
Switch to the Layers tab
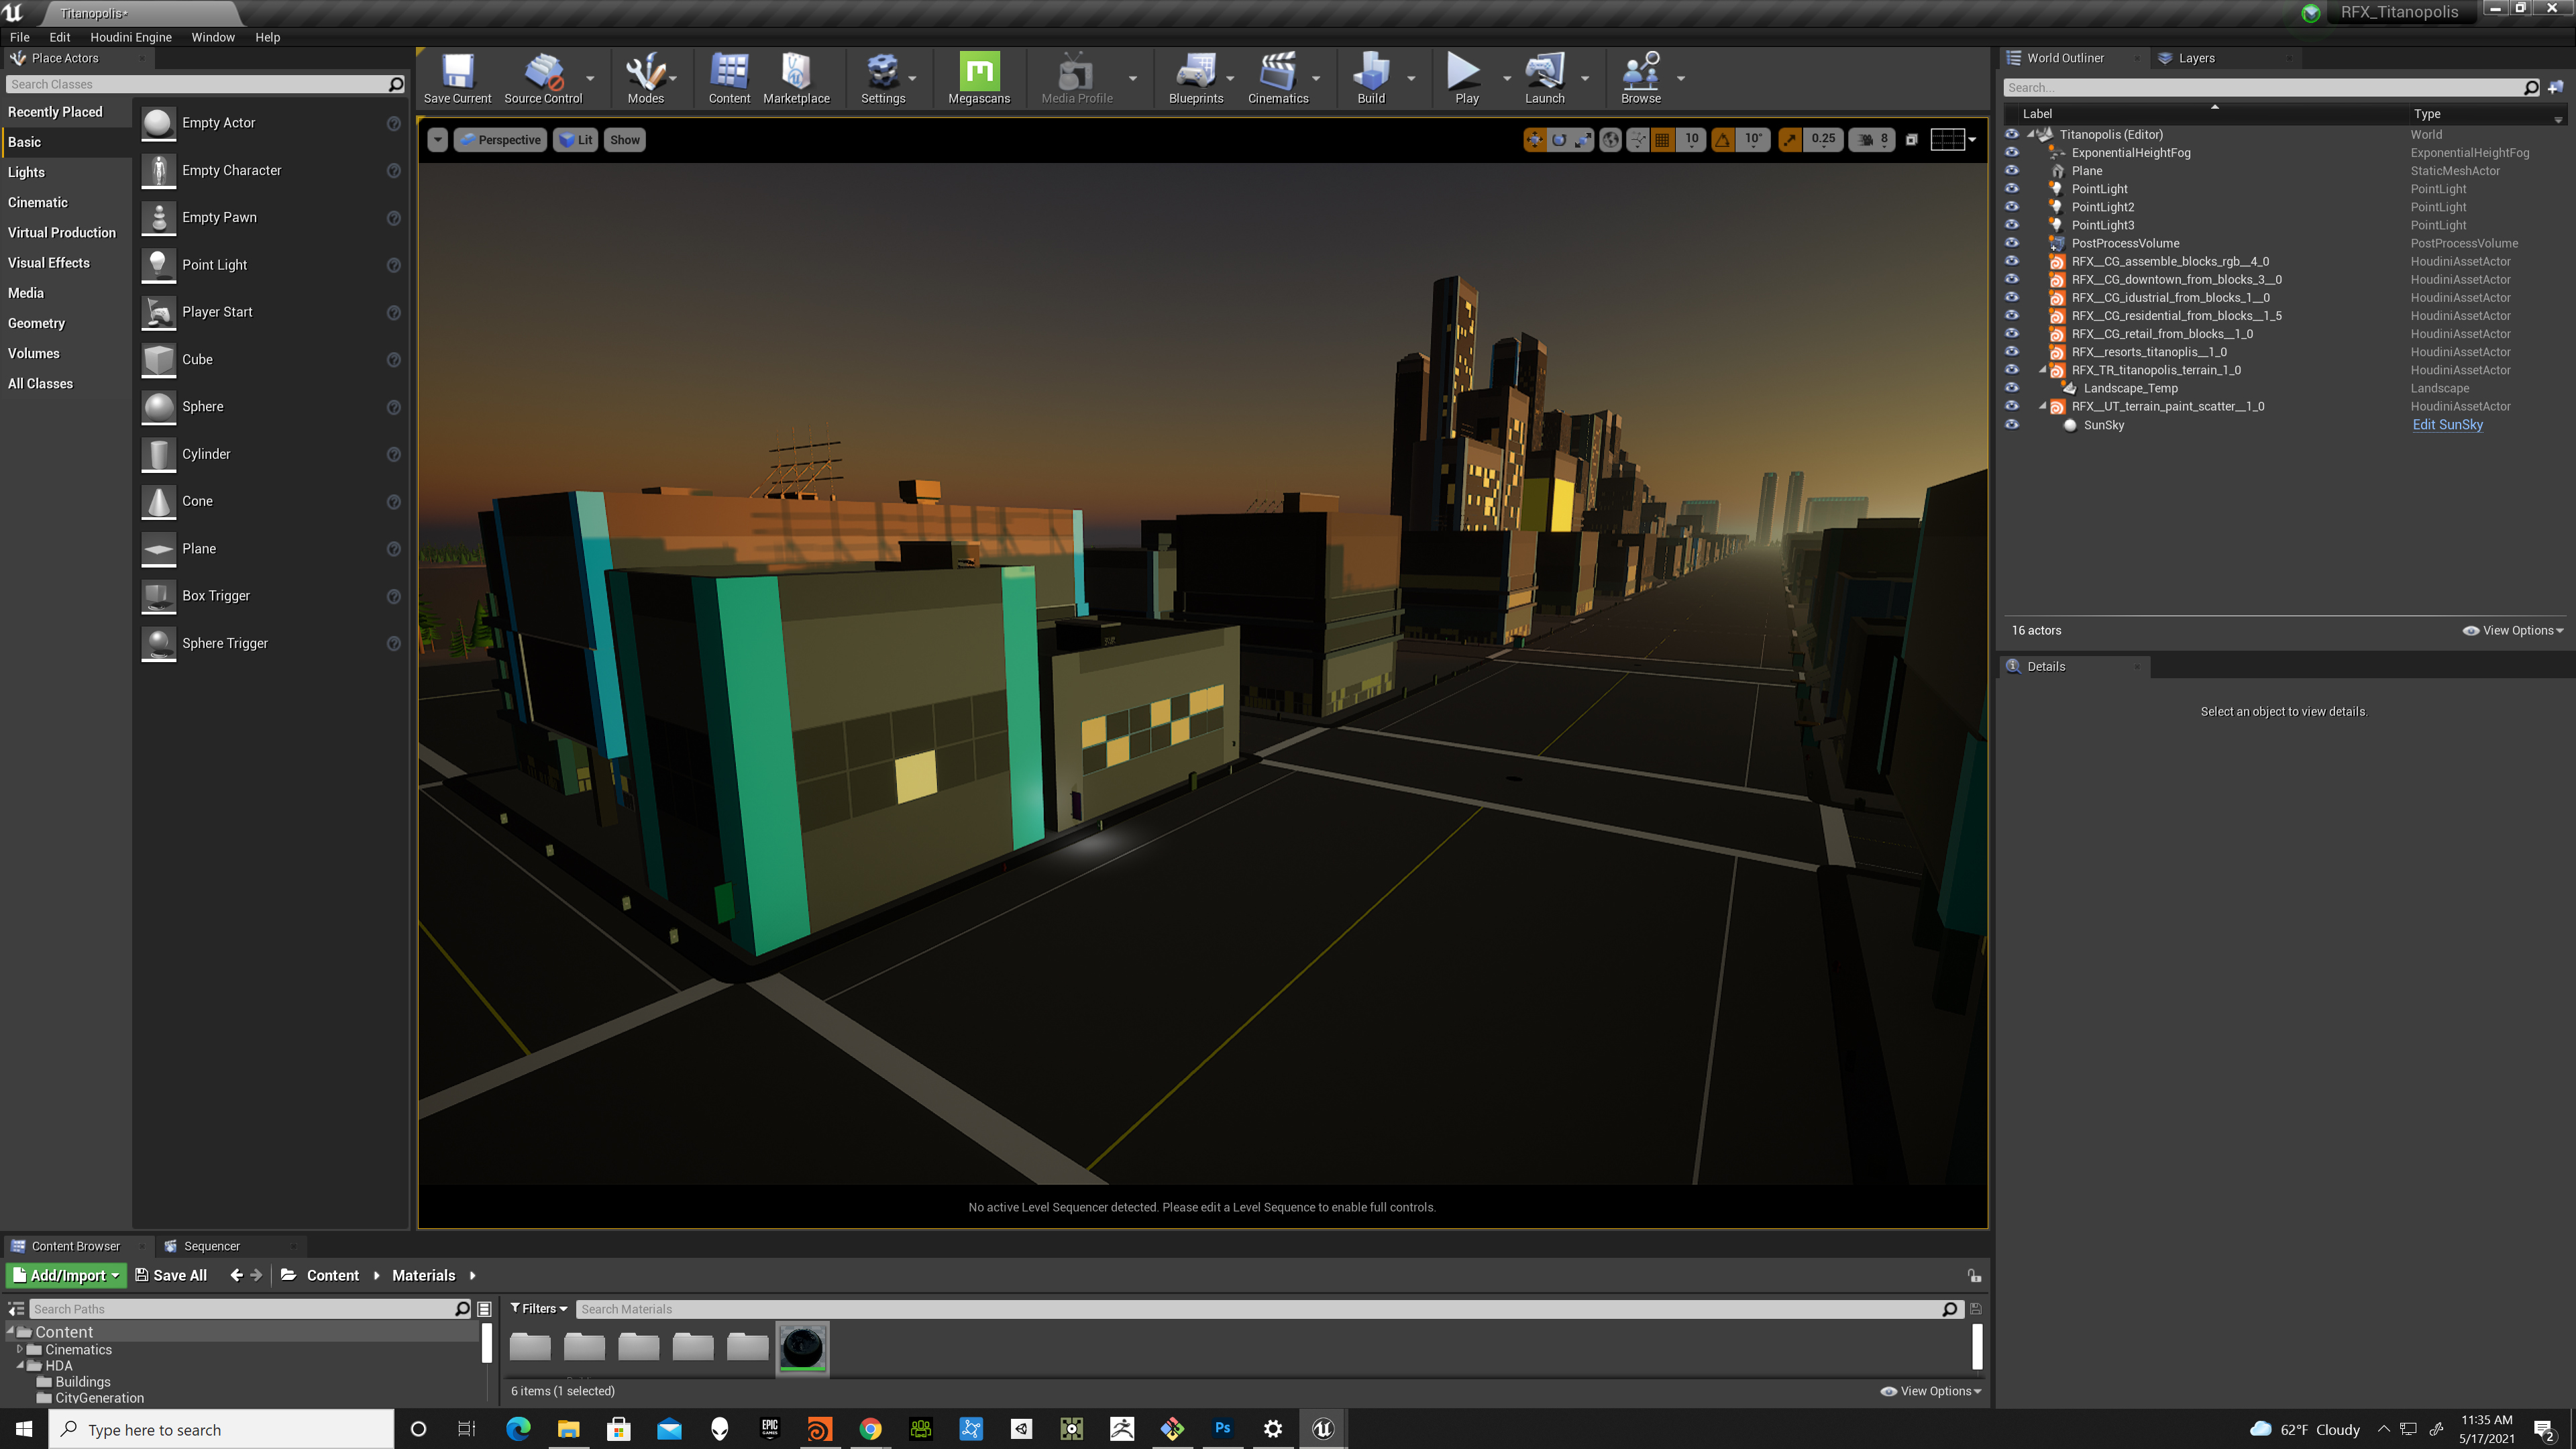tap(2196, 58)
